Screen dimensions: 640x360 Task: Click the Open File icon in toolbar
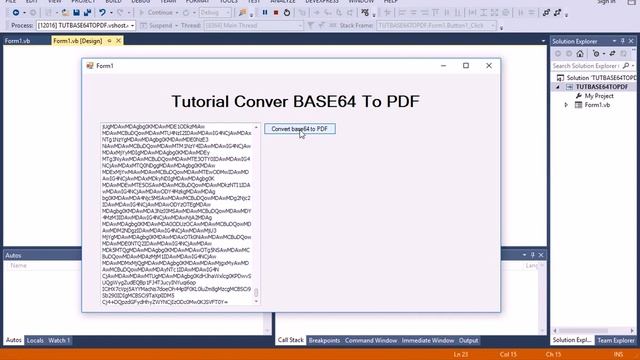[65, 13]
